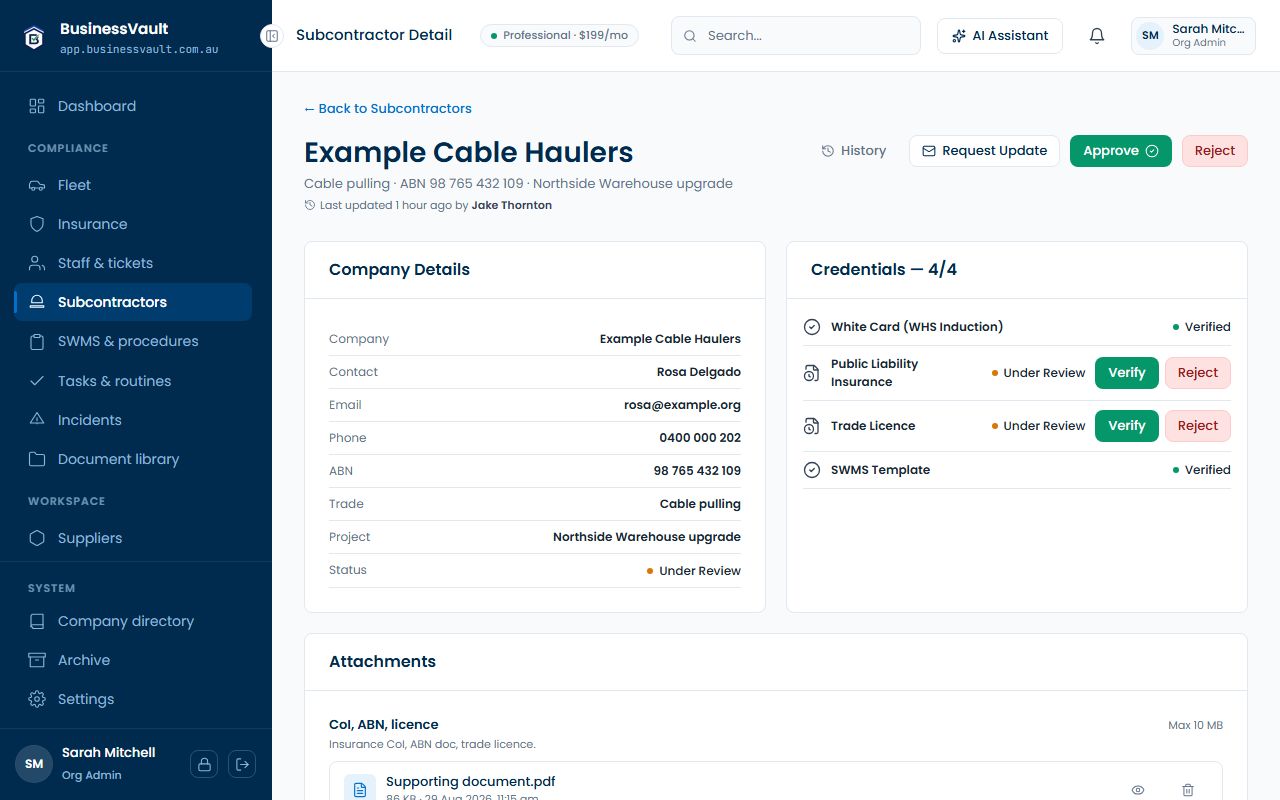
Task: Approve the Example Cable Haulers subcontractor
Action: pyautogui.click(x=1121, y=151)
